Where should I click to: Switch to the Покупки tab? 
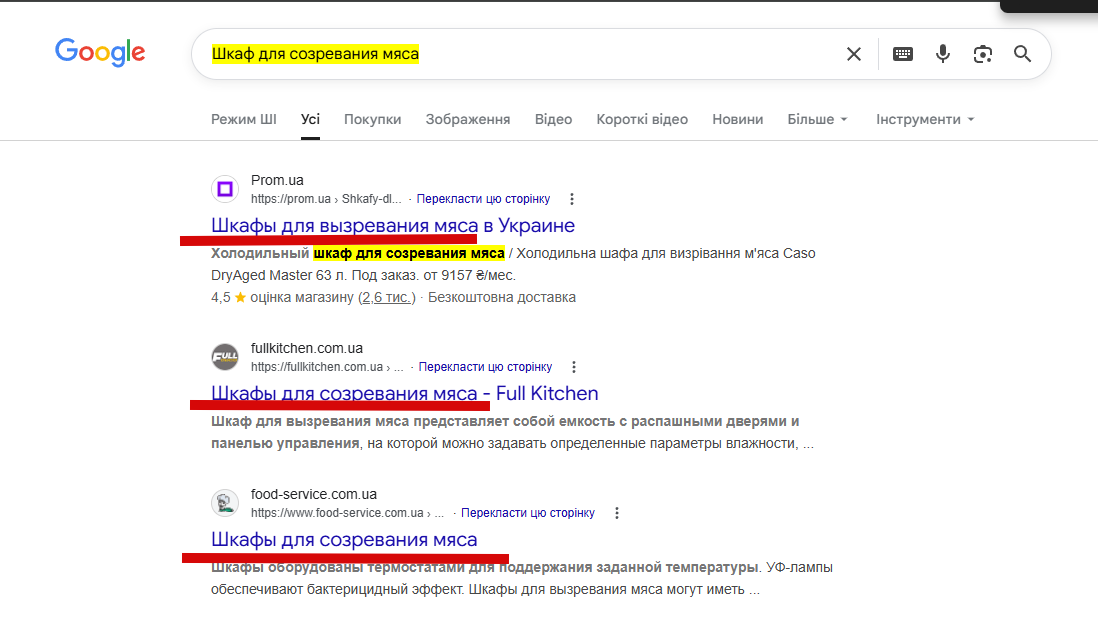coord(373,119)
